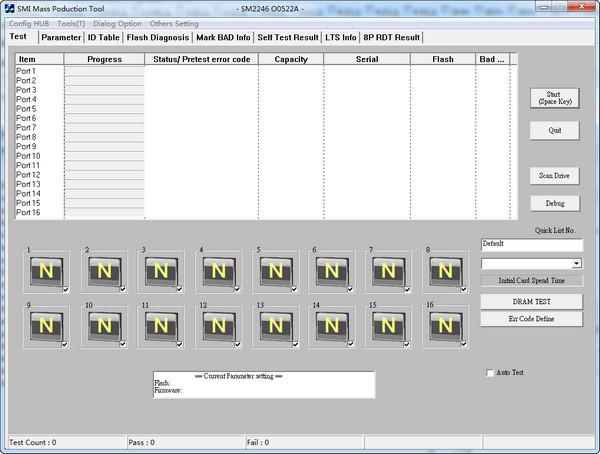600x454 pixels.
Task: Uncheck the port 1 enable checkbox
Action: pyautogui.click(x=65, y=289)
